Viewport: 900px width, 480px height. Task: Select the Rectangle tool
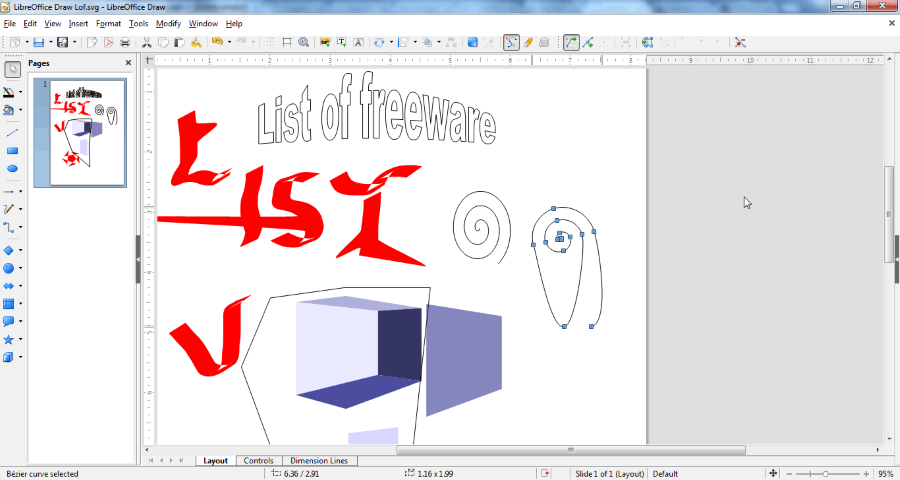tap(12, 151)
